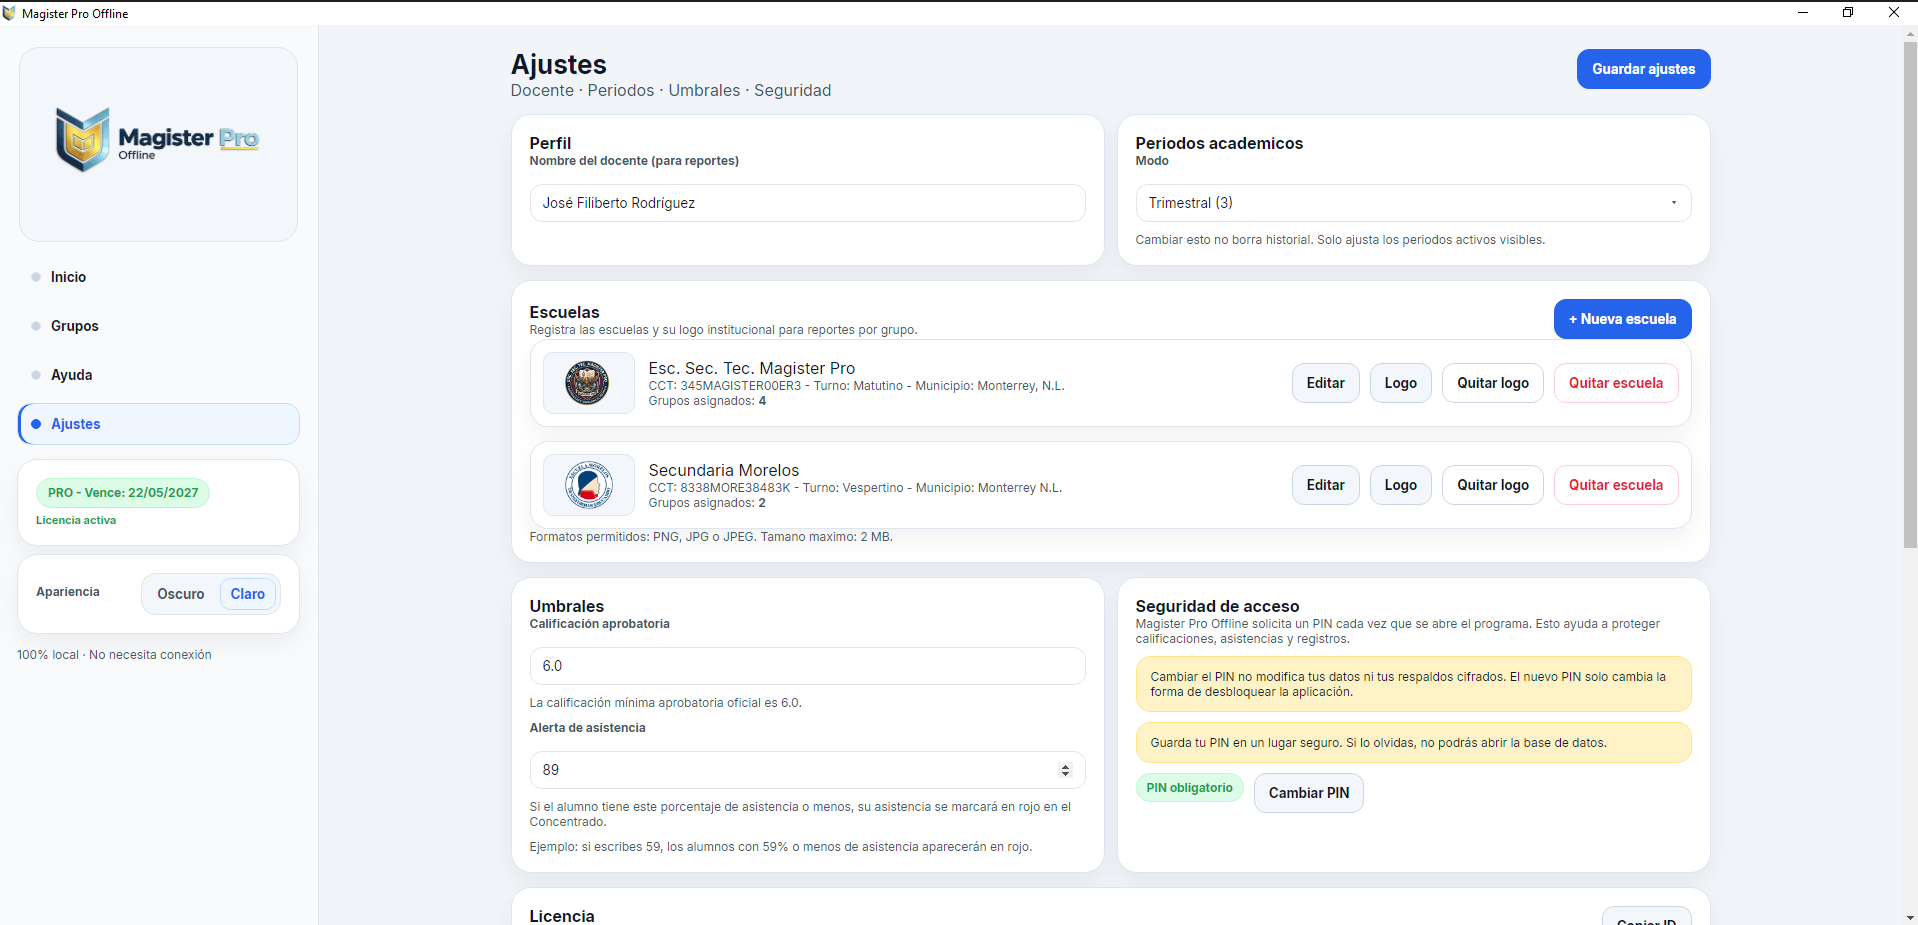
Task: Remove the Esc. Sec. Tec. Magister Pro school
Action: pos(1615,383)
